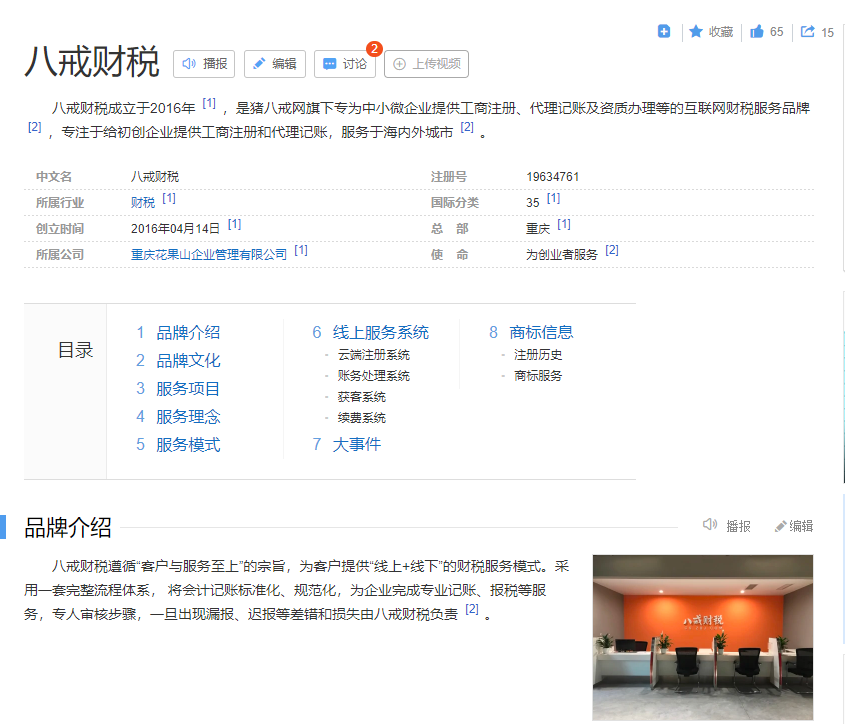
Task: Jump to catalog item 品牌介绍
Action: (x=188, y=333)
